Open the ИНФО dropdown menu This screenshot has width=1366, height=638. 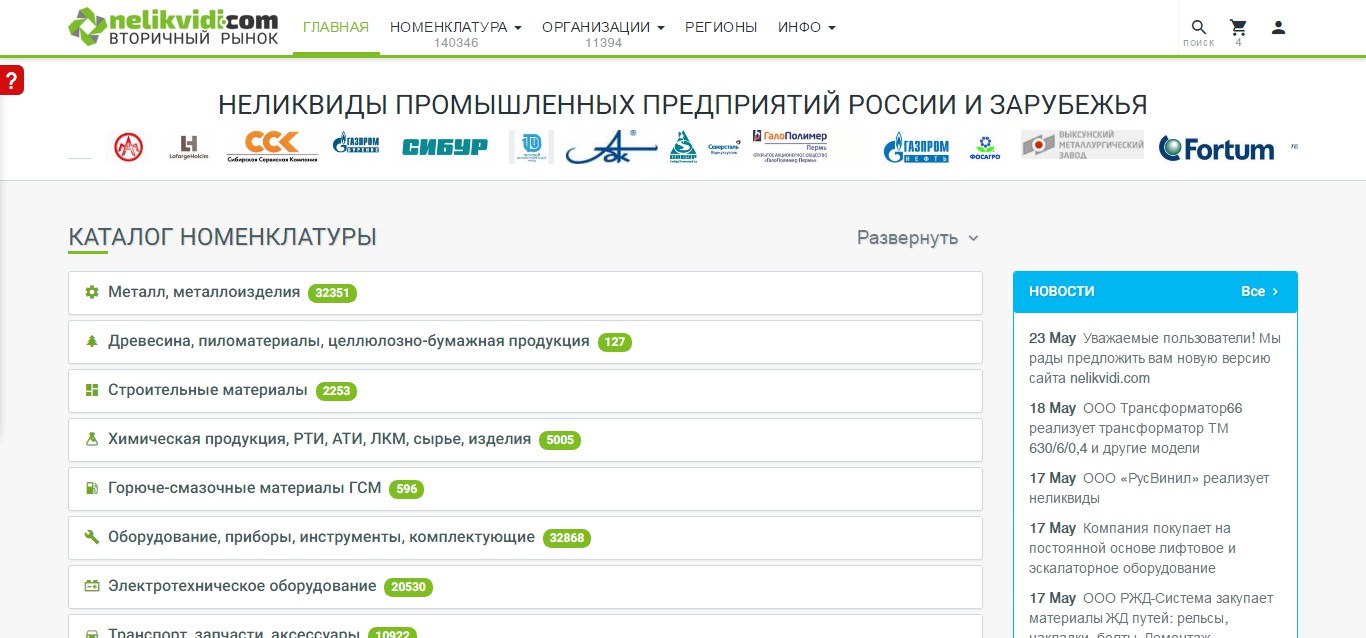(x=807, y=27)
